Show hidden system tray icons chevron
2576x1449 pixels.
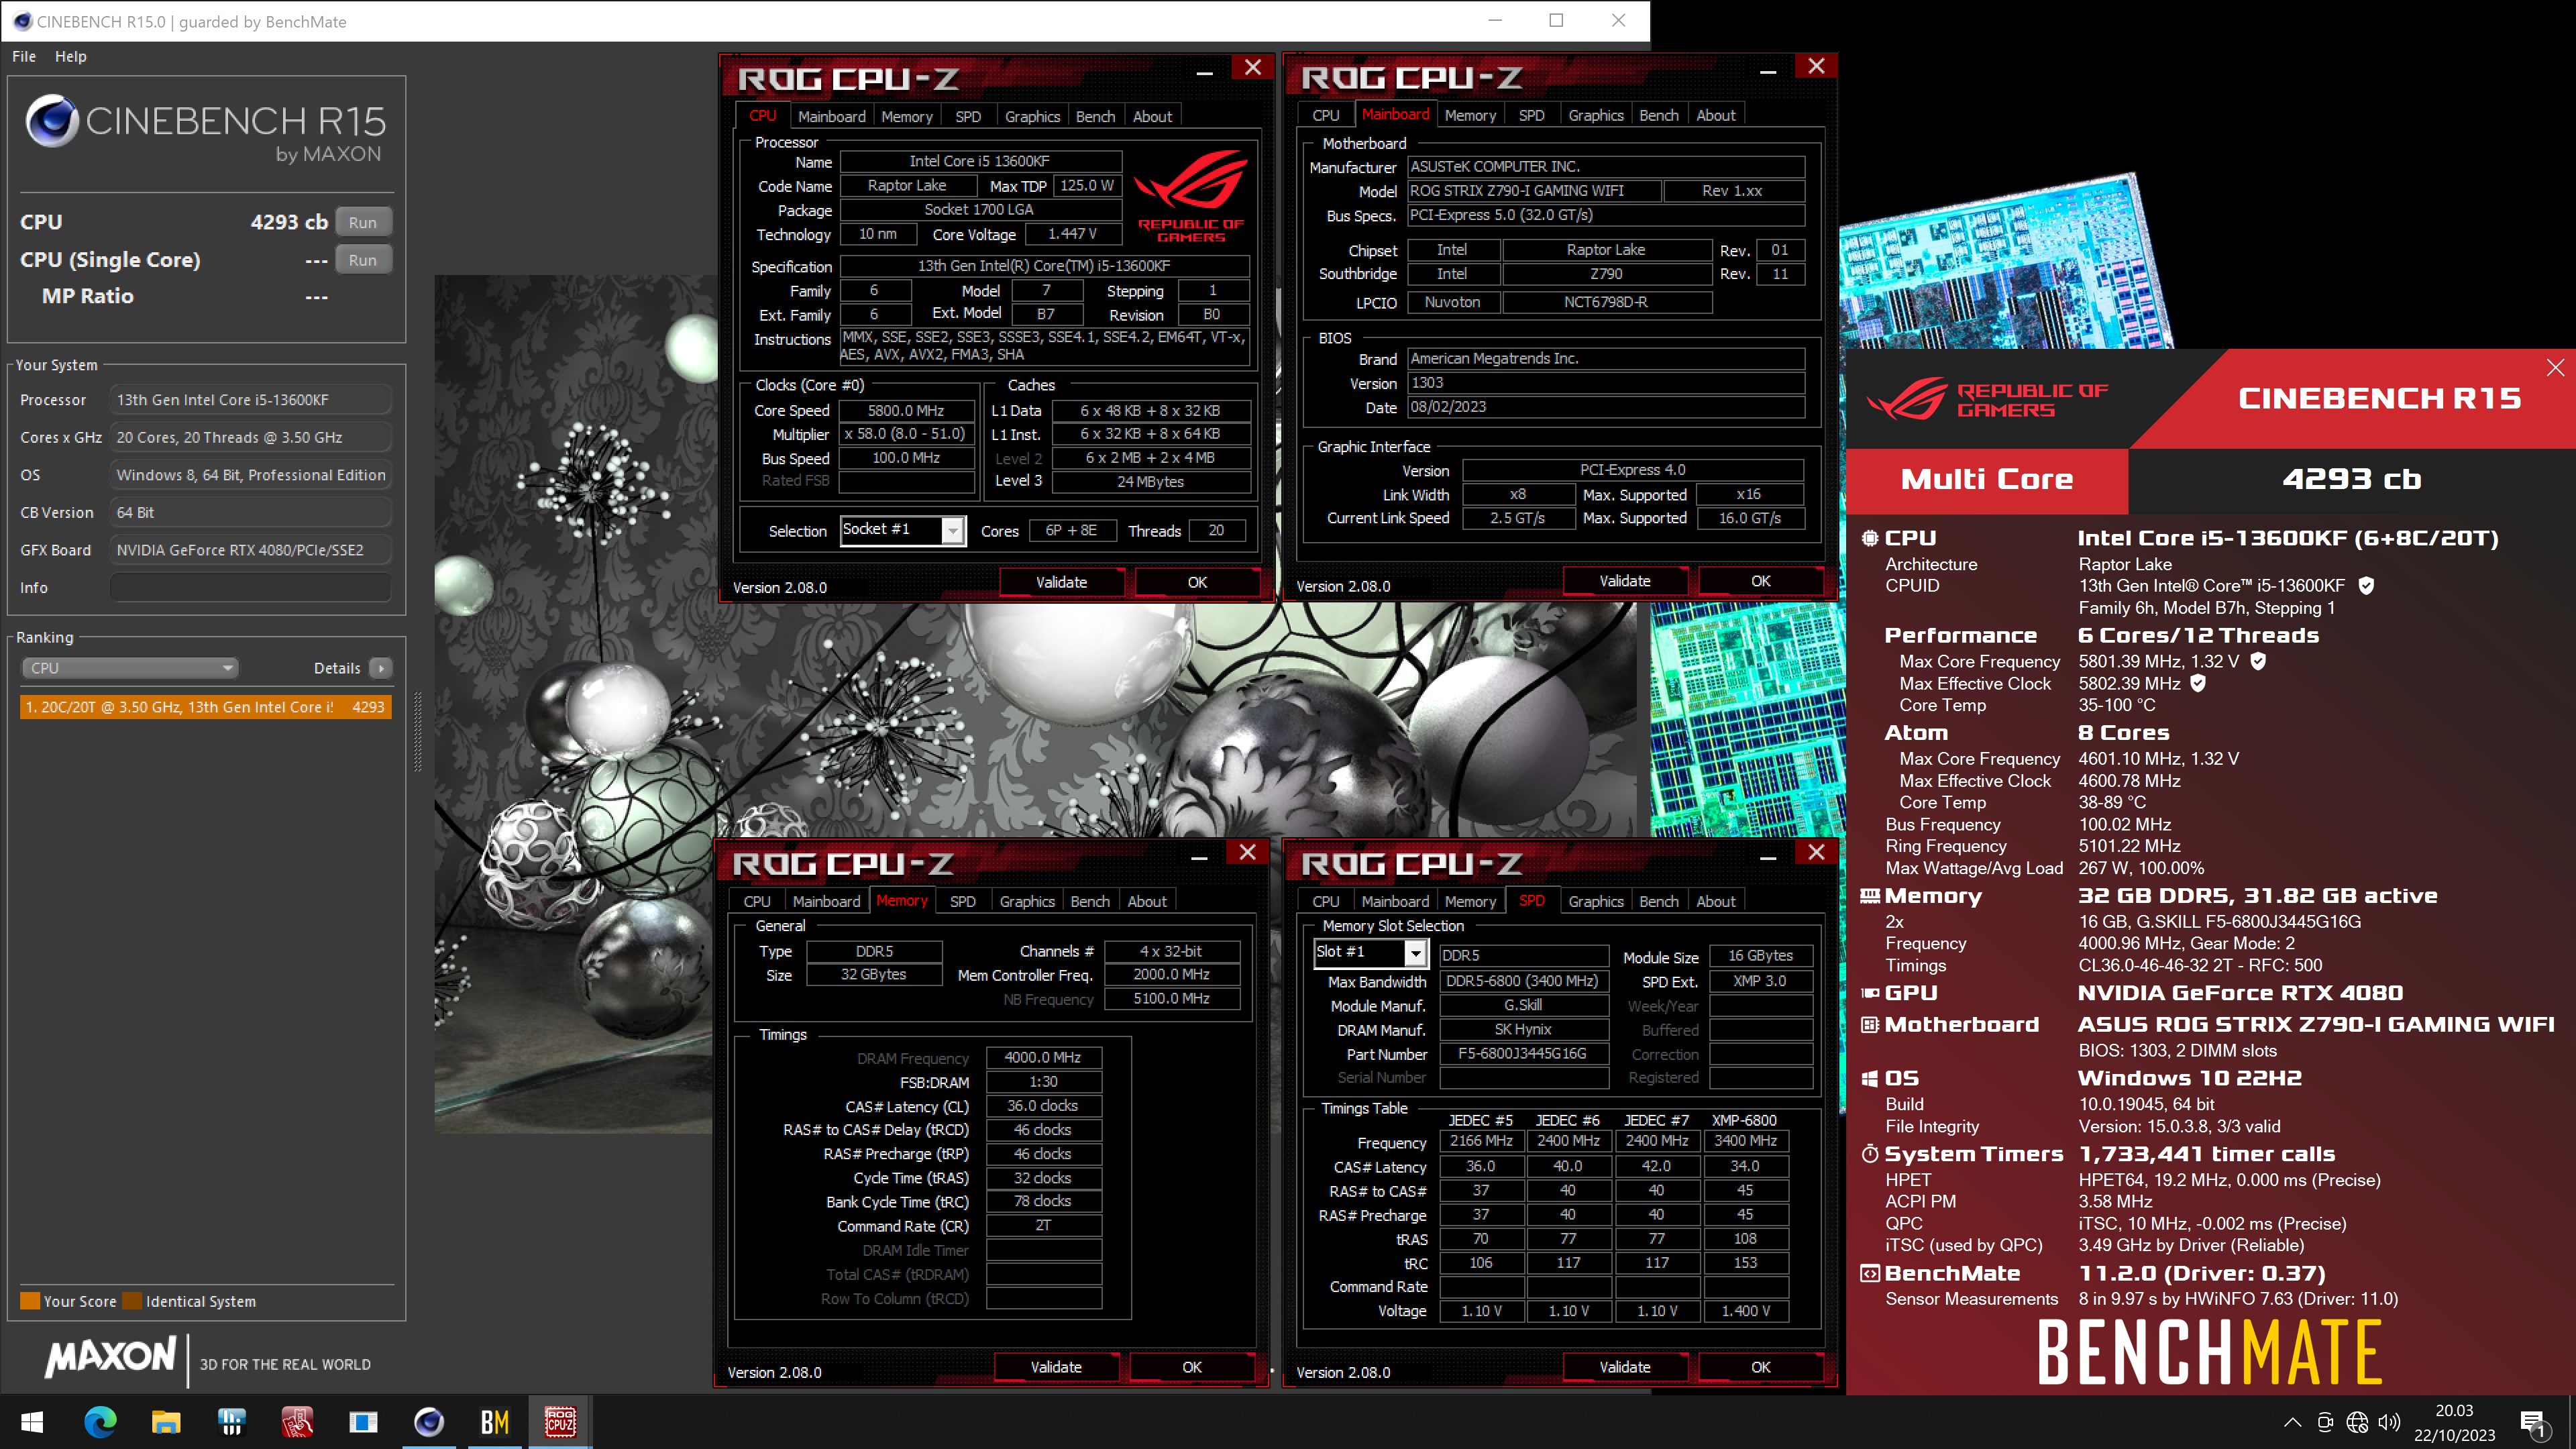point(2293,1422)
